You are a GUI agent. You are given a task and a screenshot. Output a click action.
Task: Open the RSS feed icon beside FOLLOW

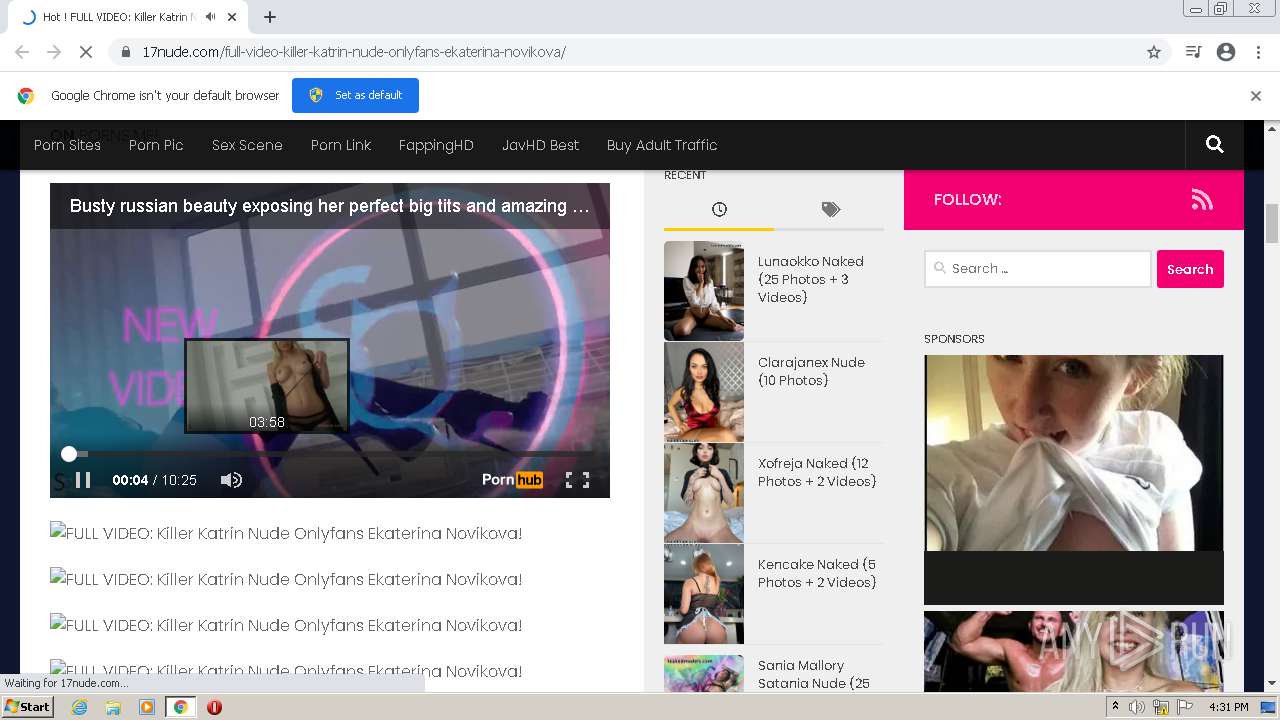(x=1202, y=200)
